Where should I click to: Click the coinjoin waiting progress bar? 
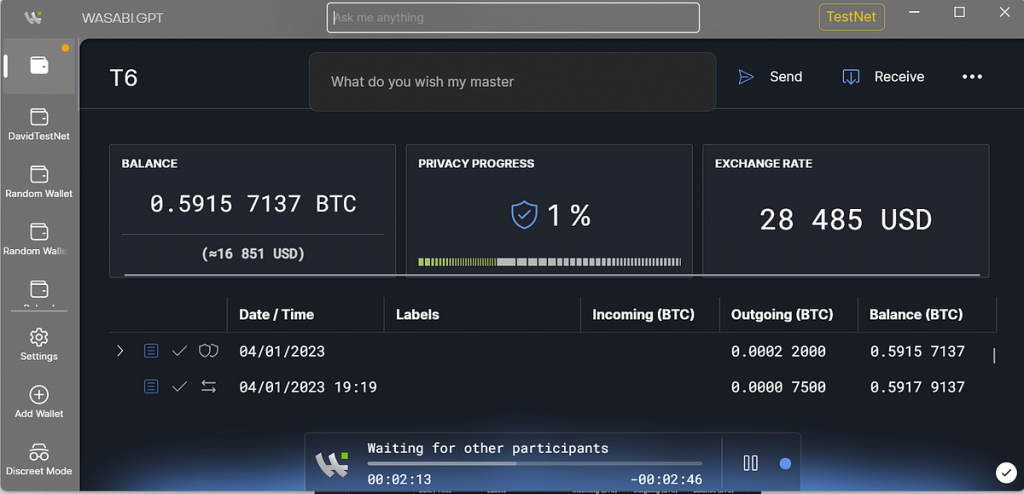click(x=534, y=464)
